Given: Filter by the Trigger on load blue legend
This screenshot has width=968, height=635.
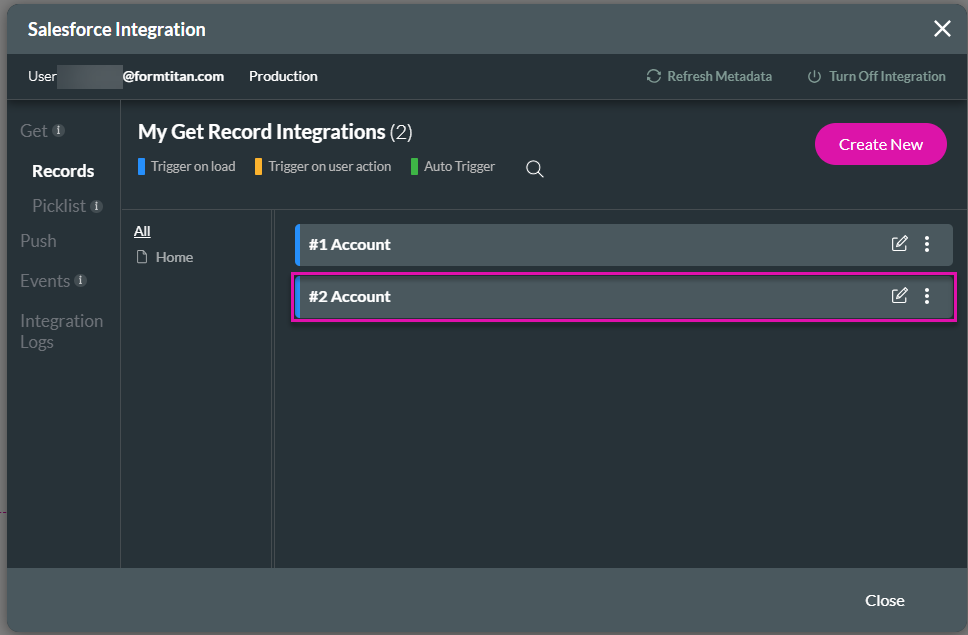Looking at the screenshot, I should [186, 167].
